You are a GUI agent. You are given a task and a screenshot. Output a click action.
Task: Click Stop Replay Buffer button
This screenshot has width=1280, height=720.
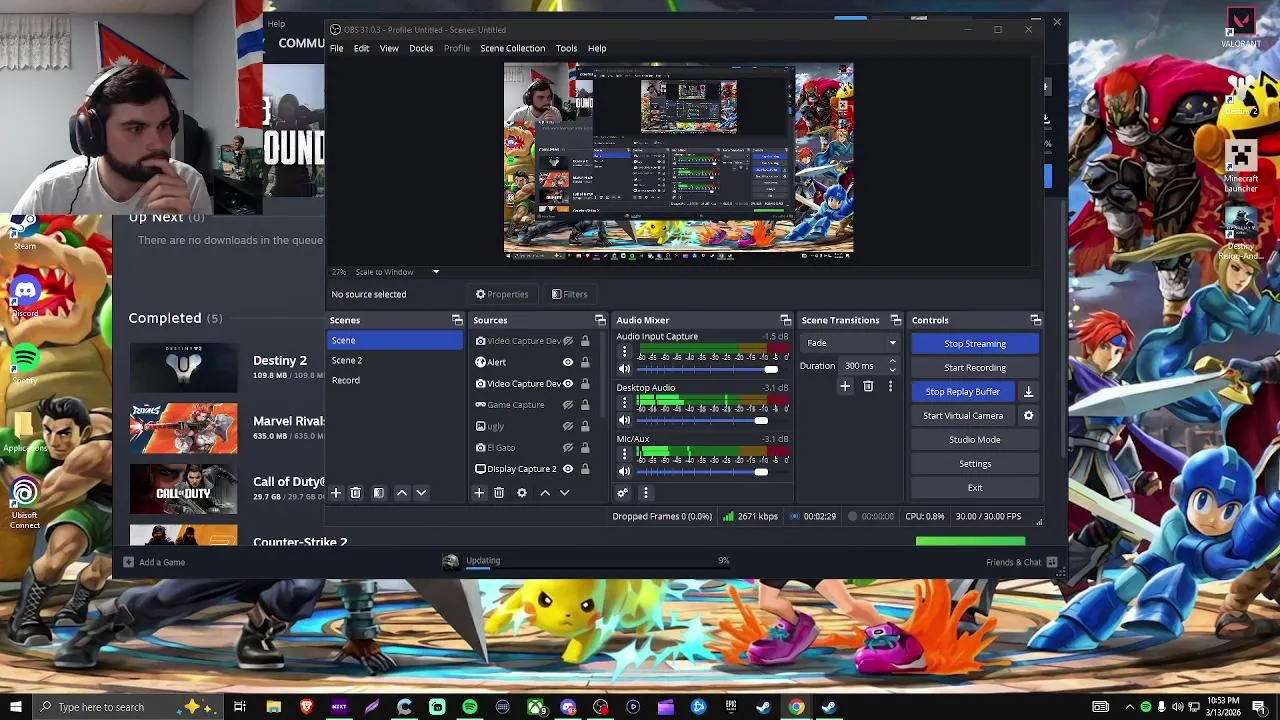pyautogui.click(x=963, y=392)
